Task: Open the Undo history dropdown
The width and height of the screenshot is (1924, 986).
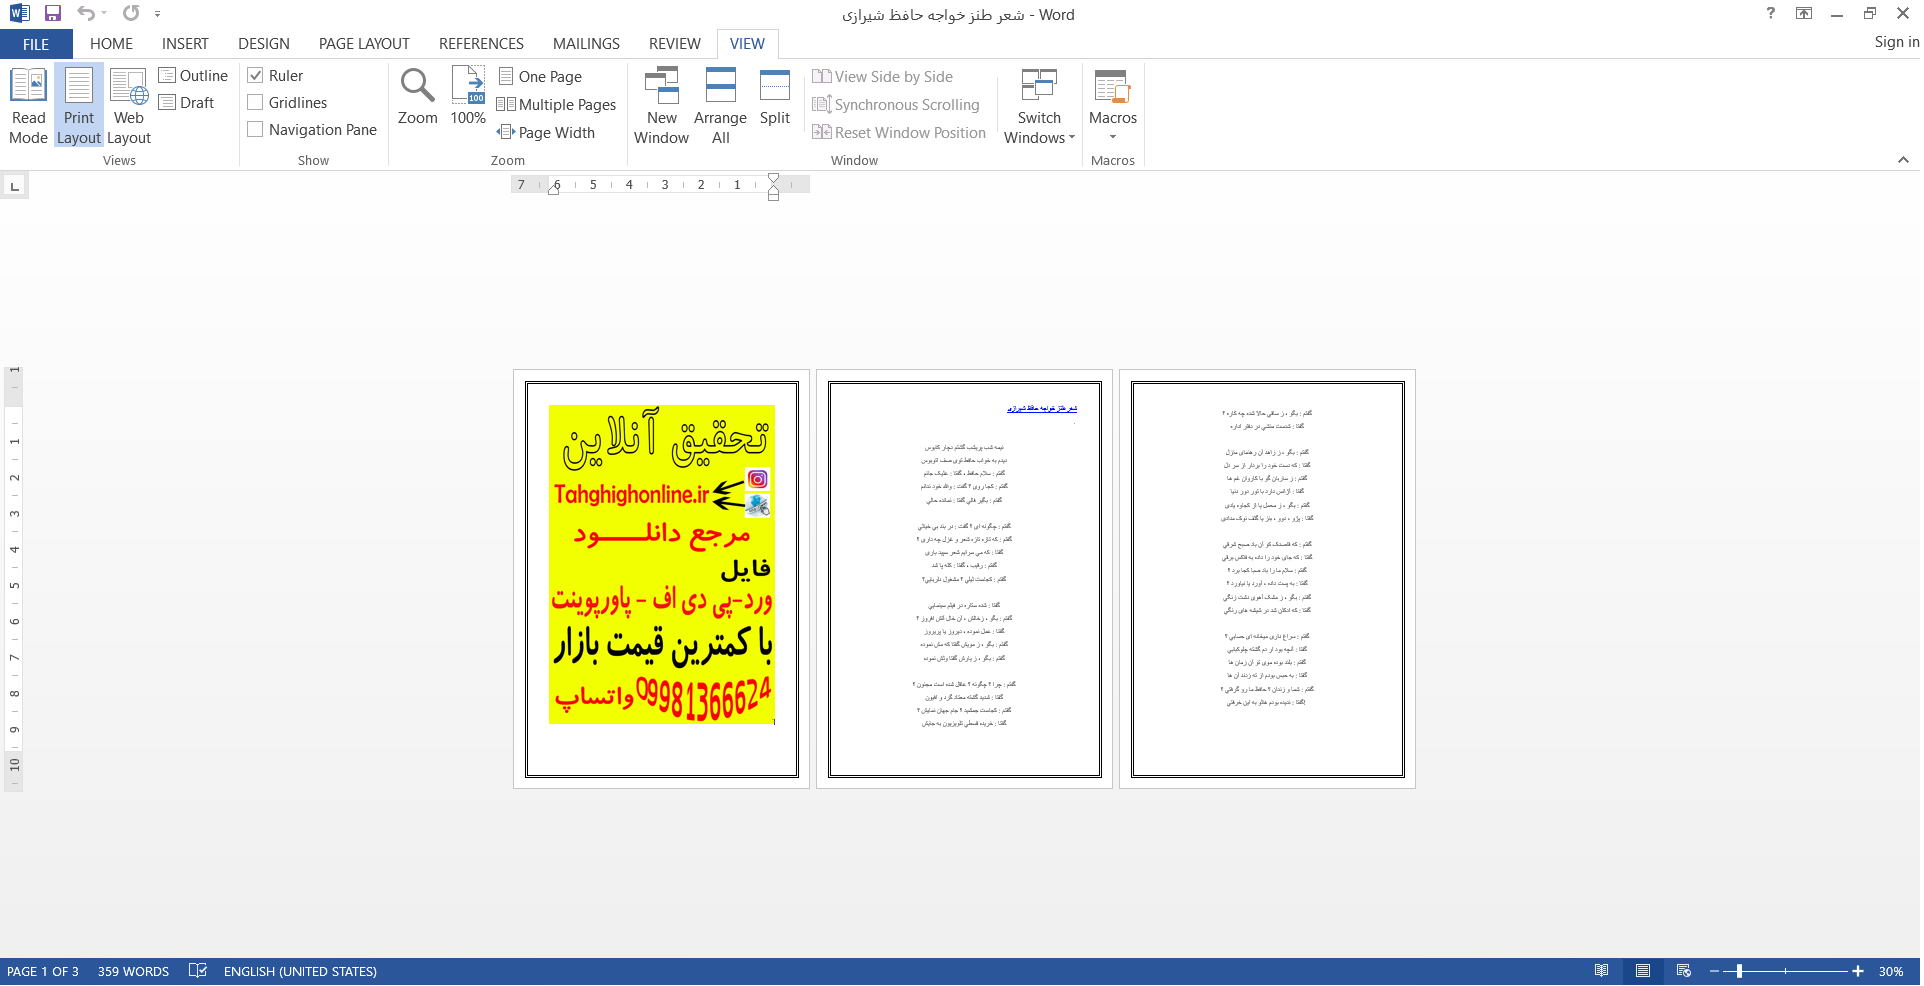Action: (104, 14)
